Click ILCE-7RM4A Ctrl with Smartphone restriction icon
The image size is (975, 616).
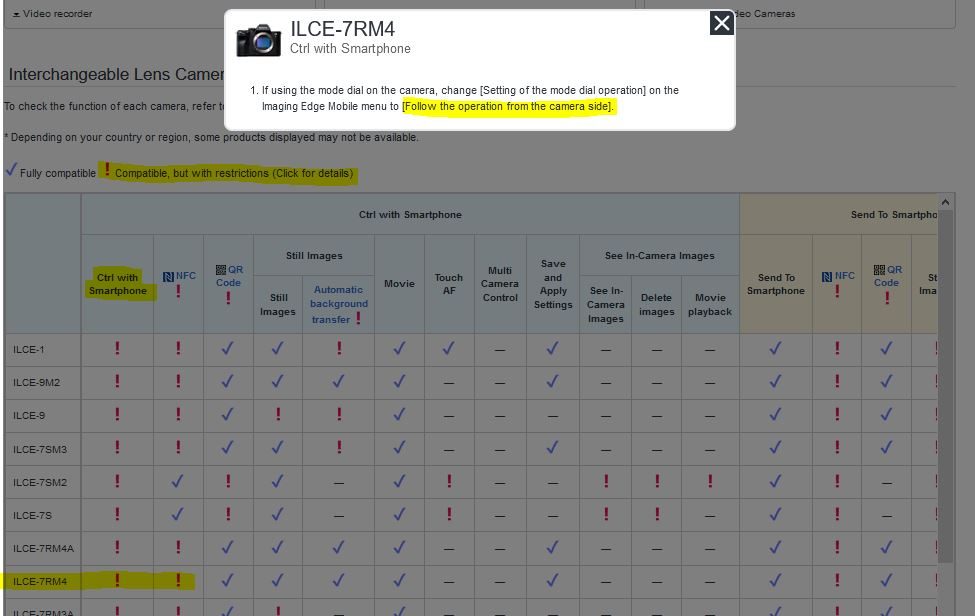(117, 547)
